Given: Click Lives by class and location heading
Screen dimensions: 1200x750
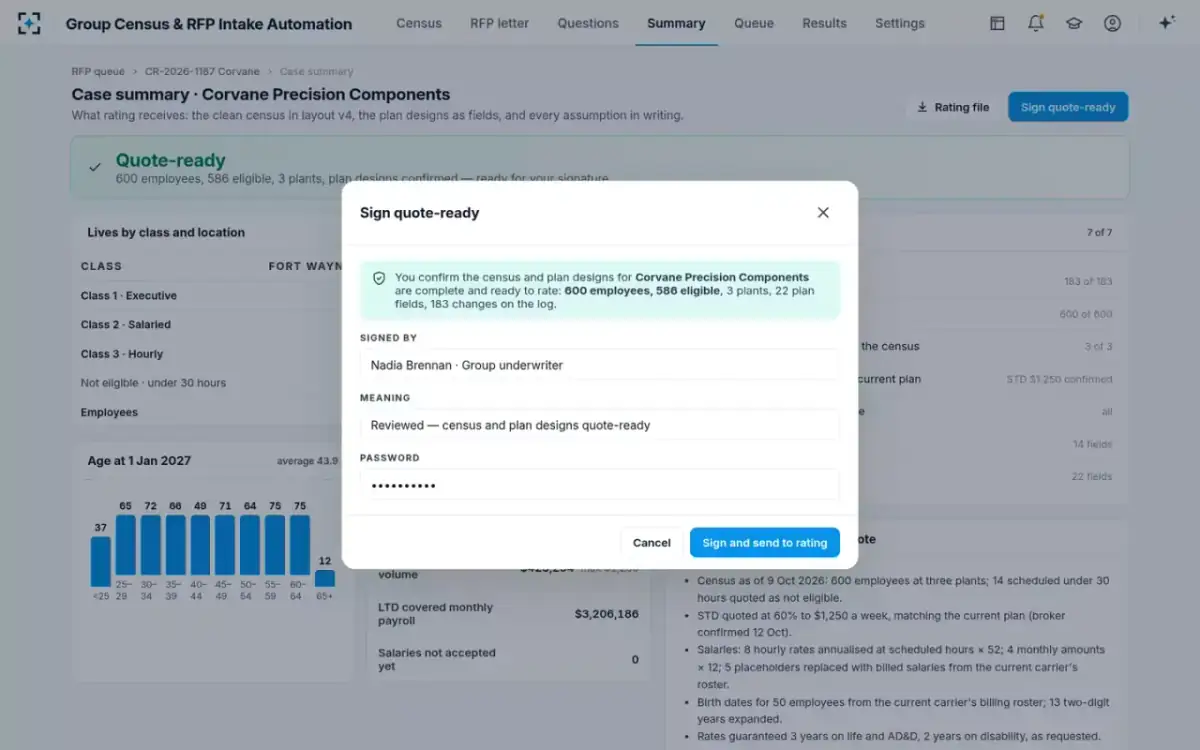Looking at the screenshot, I should 166,232.
